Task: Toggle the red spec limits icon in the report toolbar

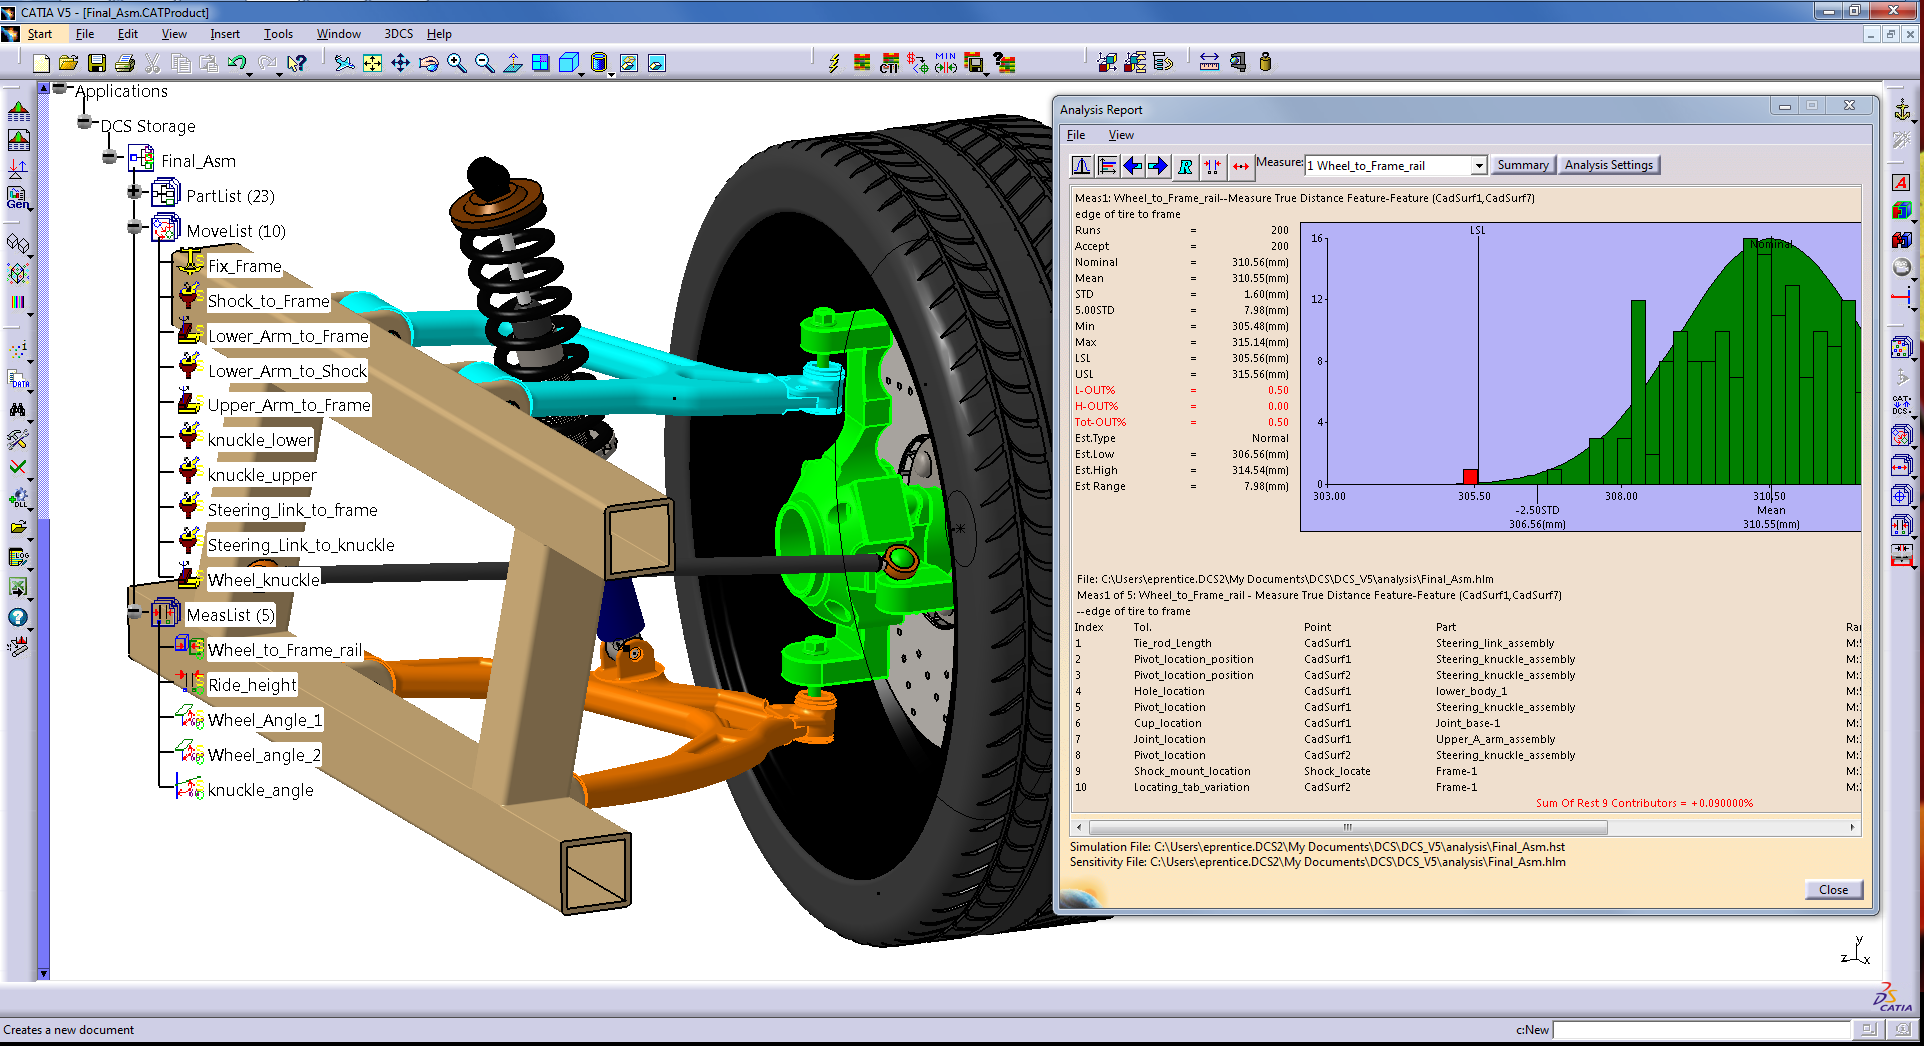Action: point(1213,166)
